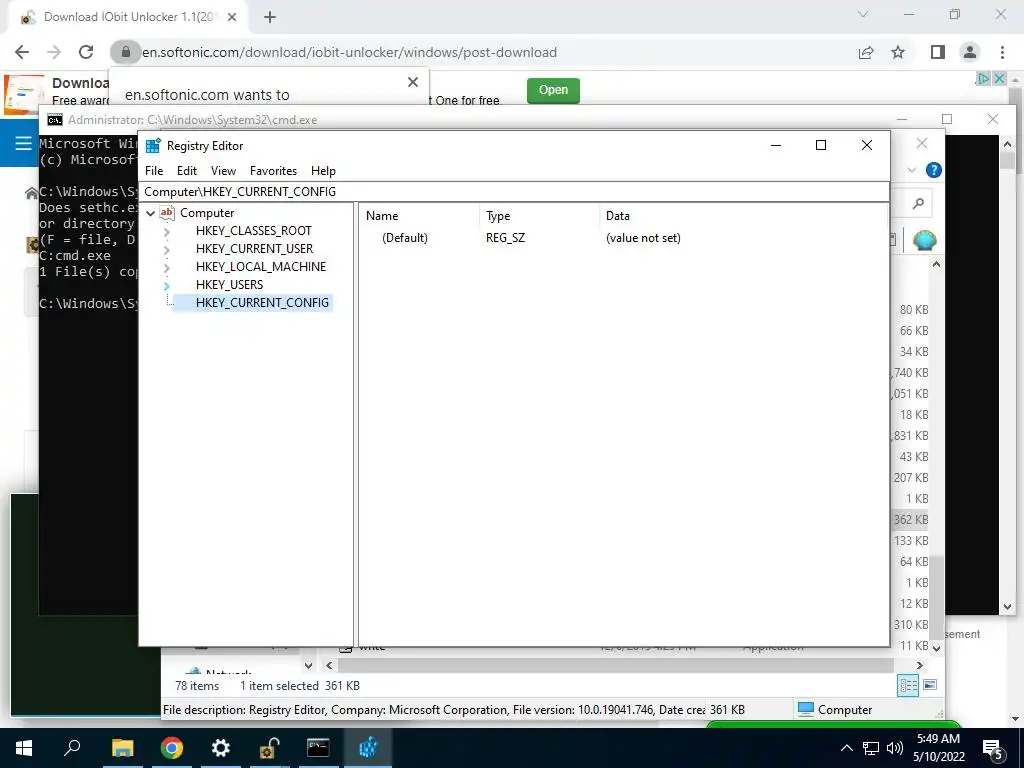Show hidden system tray icons
1024x768 pixels.
tap(846, 748)
